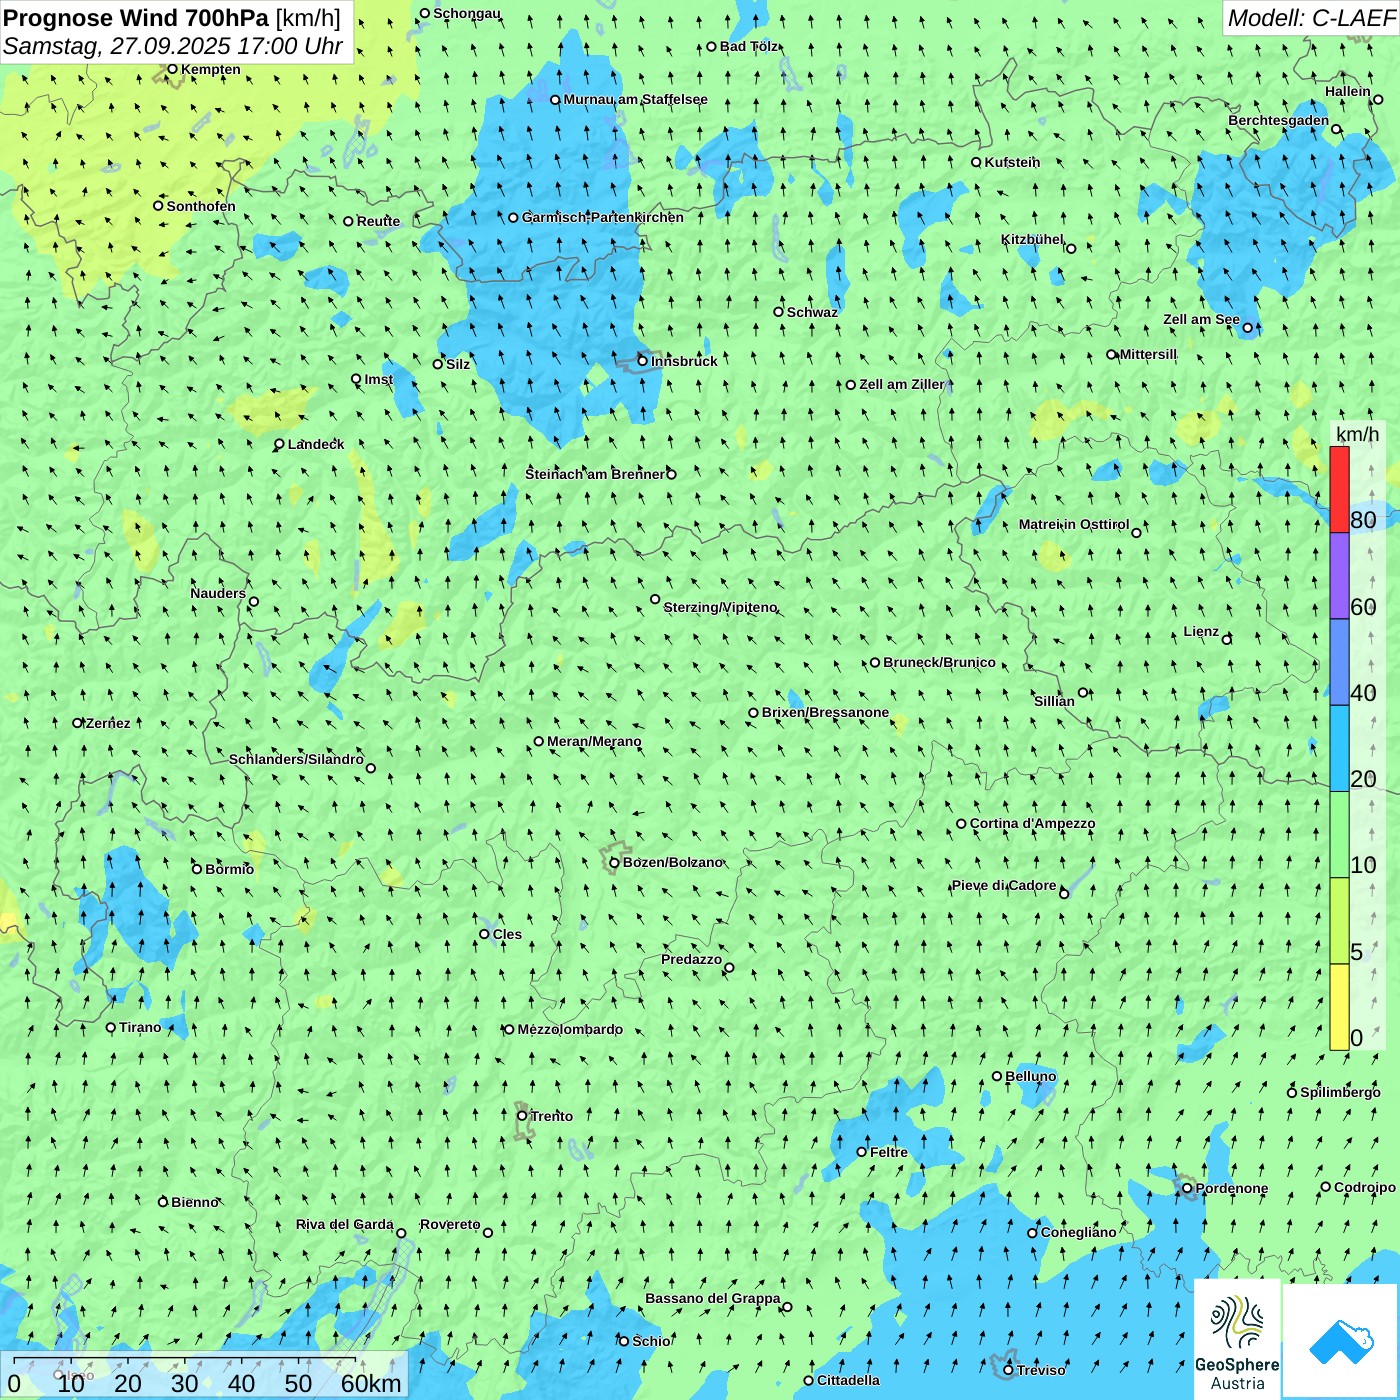
Task: Select the green 10–20 km/h legend swatch
Action: click(1339, 835)
